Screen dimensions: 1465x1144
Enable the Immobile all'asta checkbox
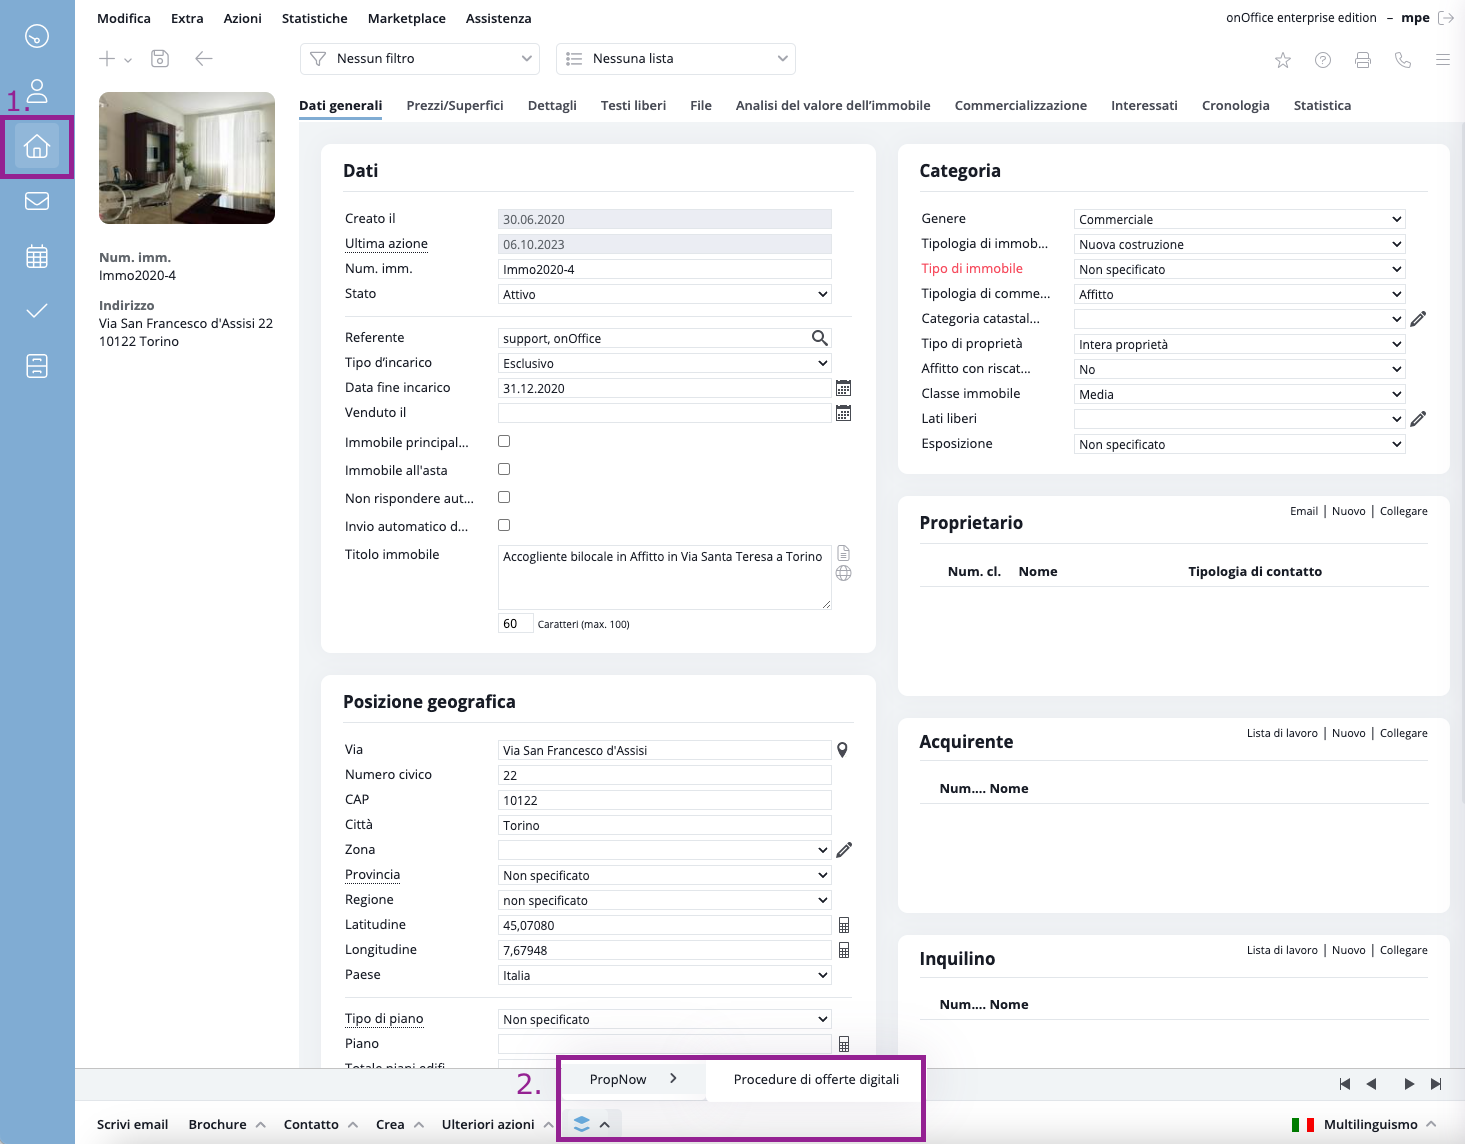point(504,469)
